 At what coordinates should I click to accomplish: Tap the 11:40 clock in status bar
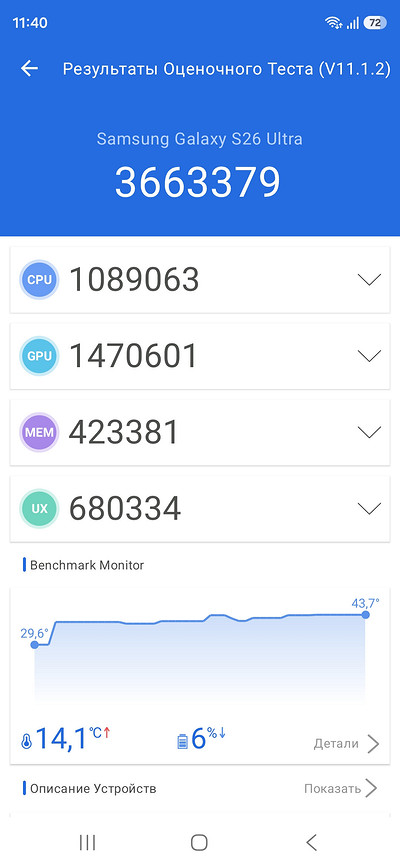point(30,23)
